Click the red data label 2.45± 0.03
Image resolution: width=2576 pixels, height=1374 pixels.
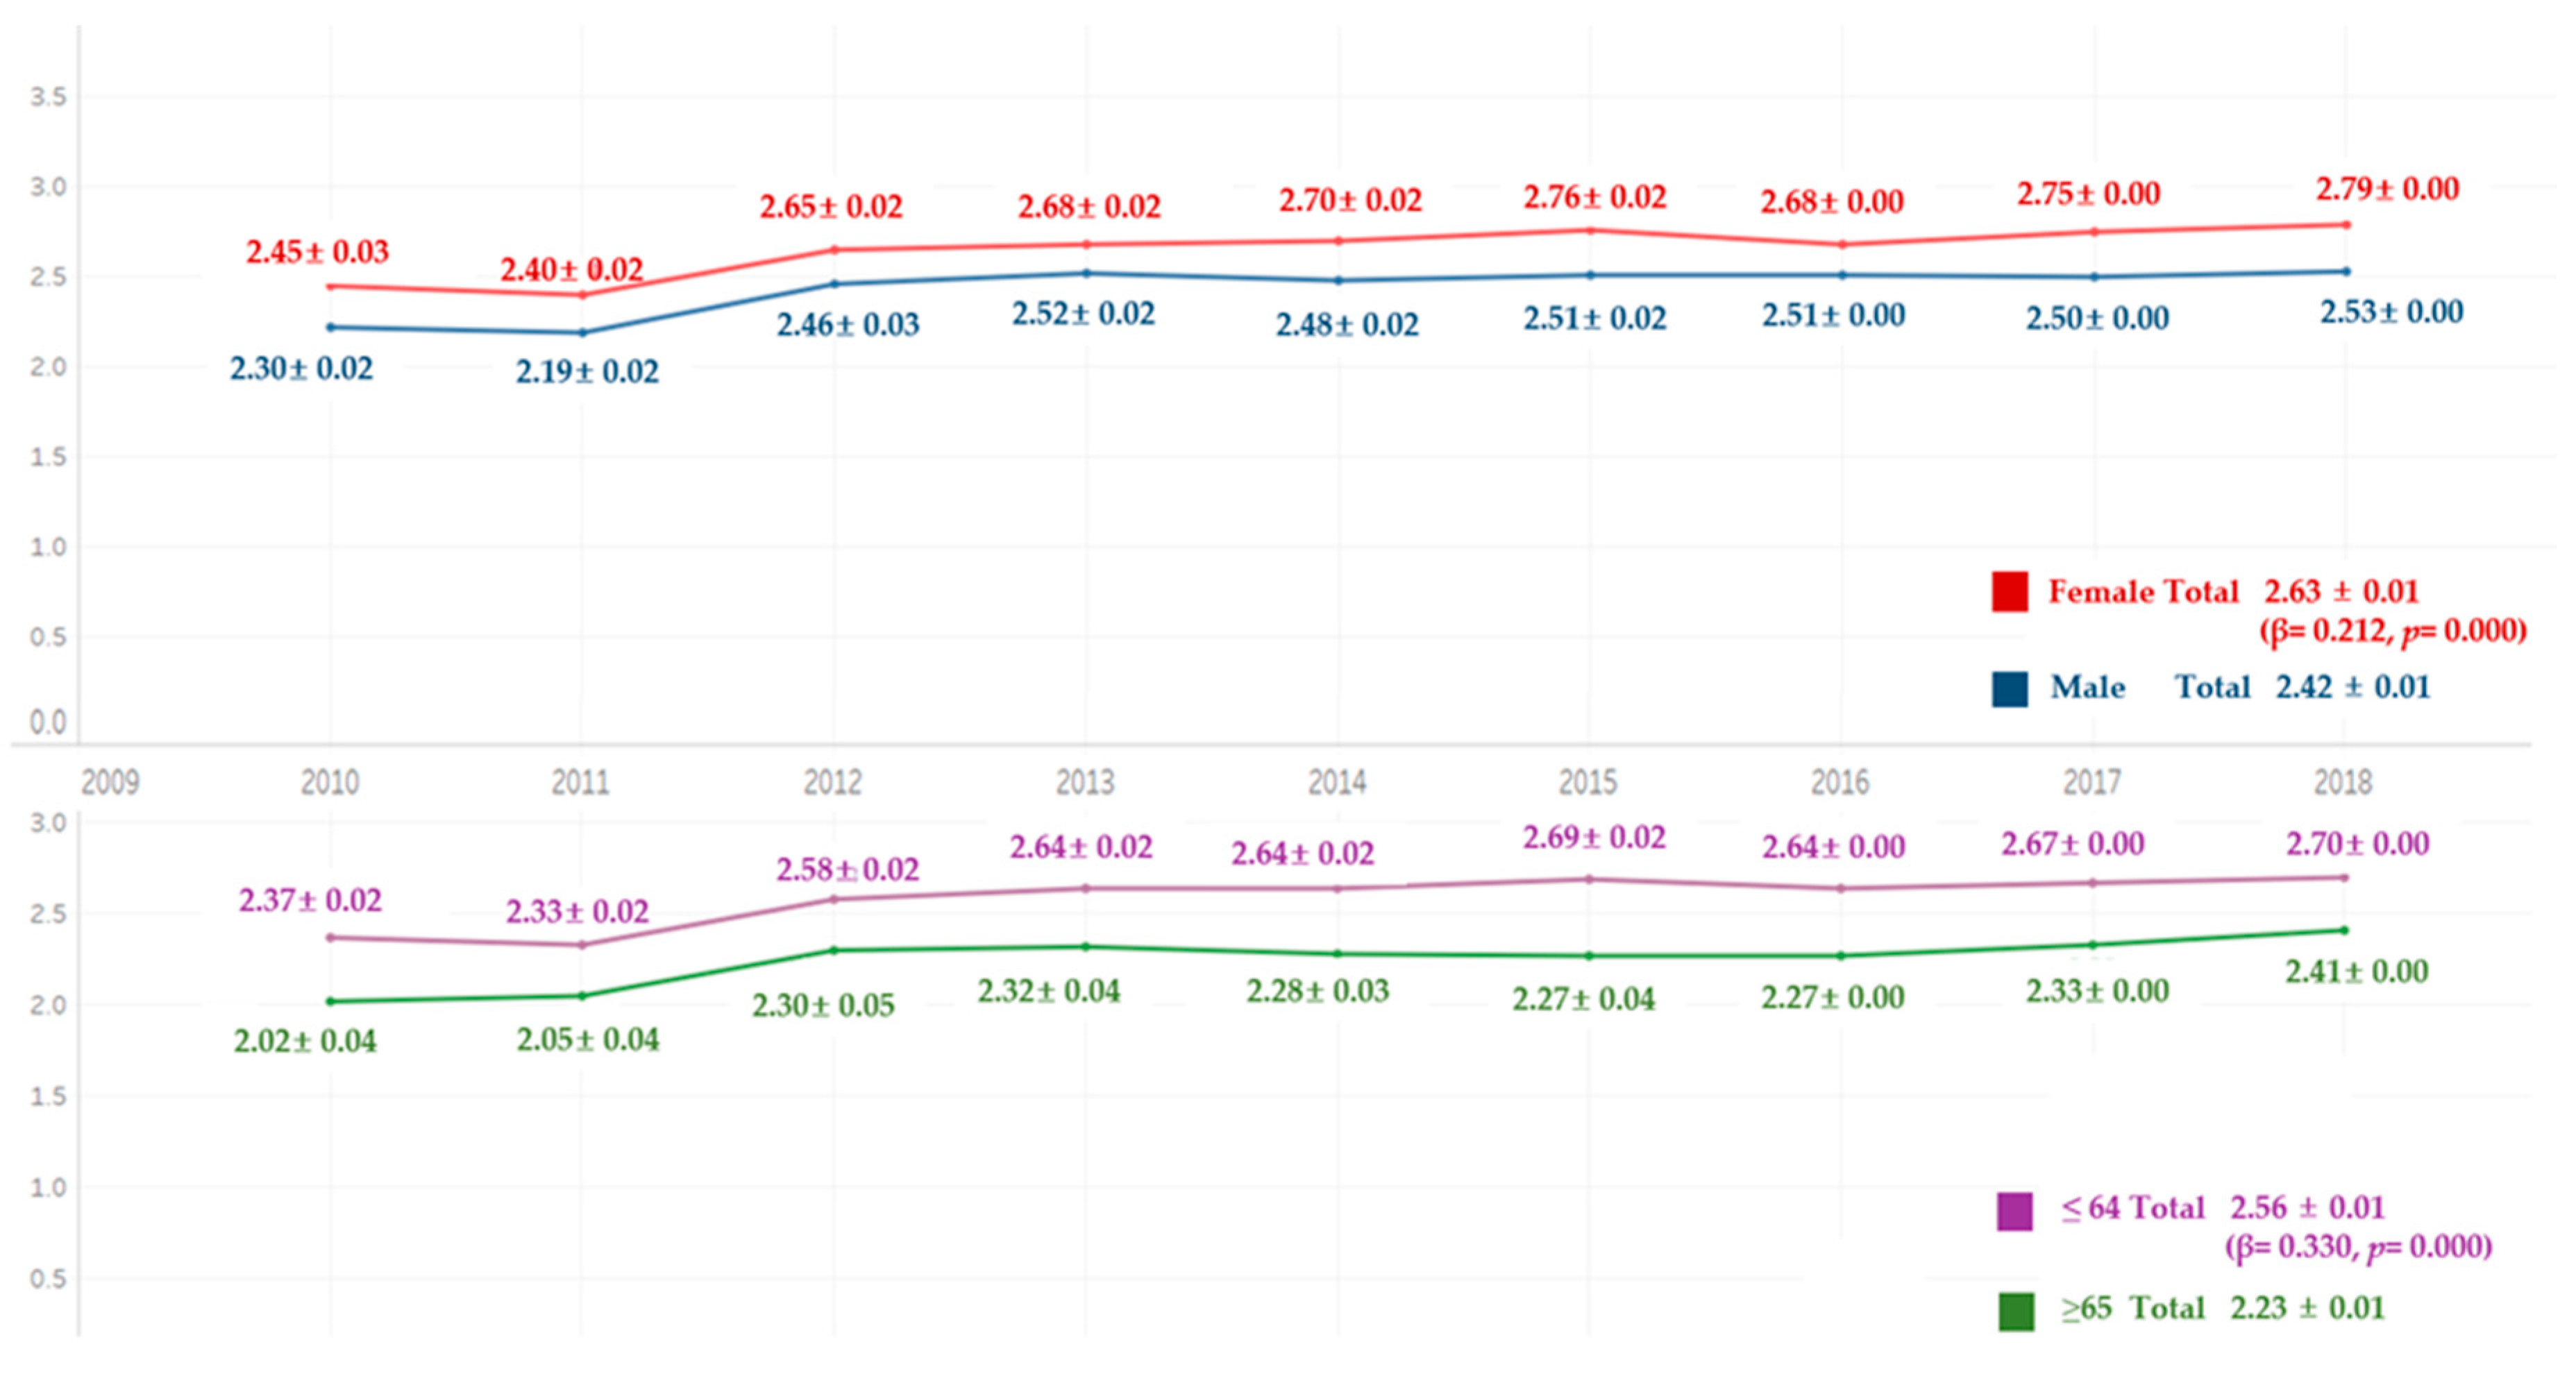(317, 252)
